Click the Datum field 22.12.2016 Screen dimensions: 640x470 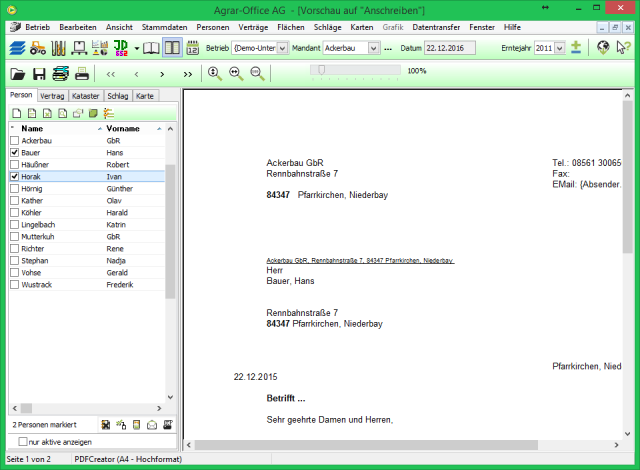449,48
